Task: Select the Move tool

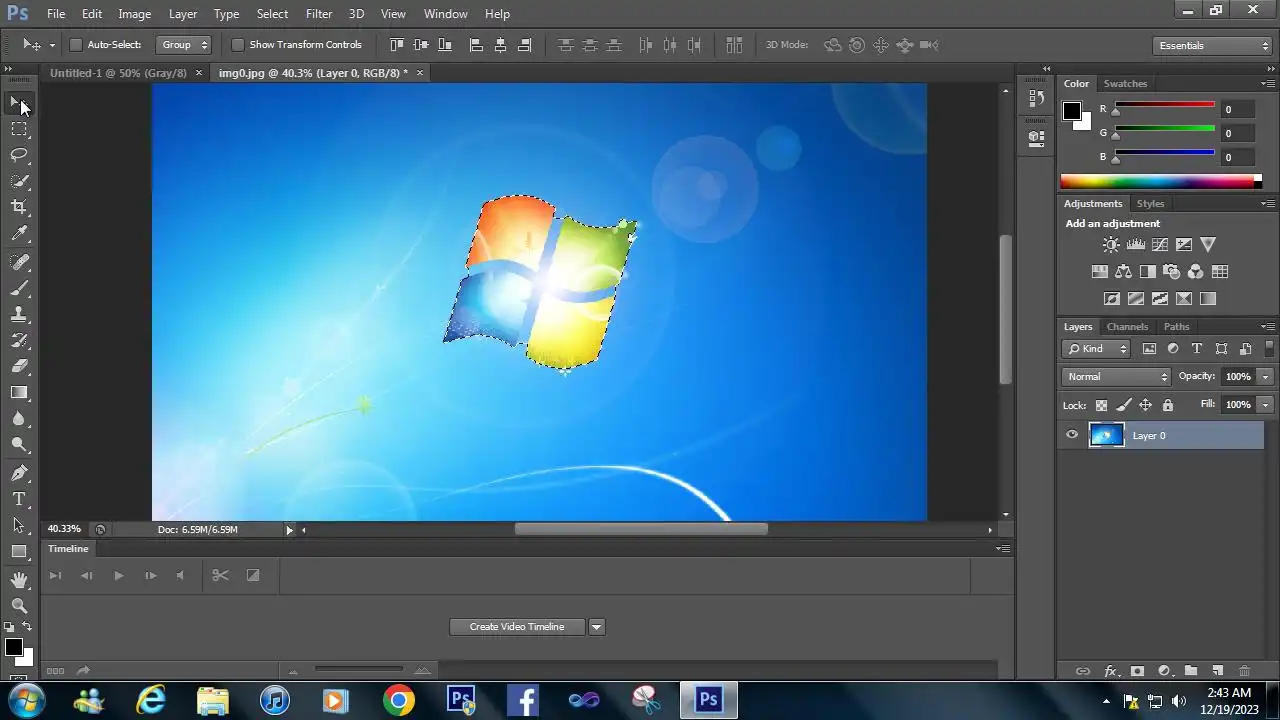Action: (x=19, y=103)
